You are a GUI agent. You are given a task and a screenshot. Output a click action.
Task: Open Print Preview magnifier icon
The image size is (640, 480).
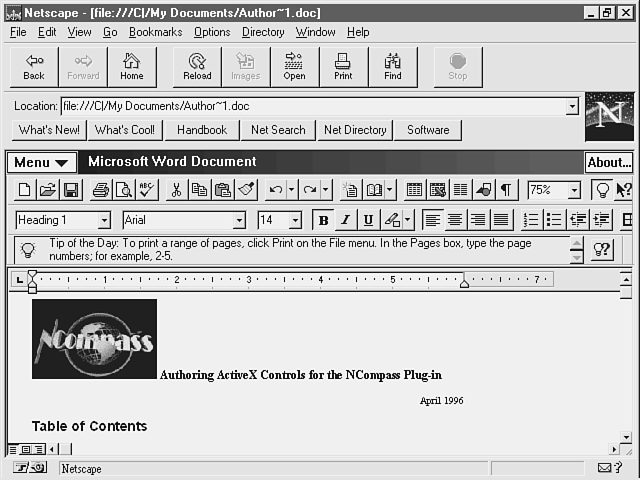(x=124, y=190)
